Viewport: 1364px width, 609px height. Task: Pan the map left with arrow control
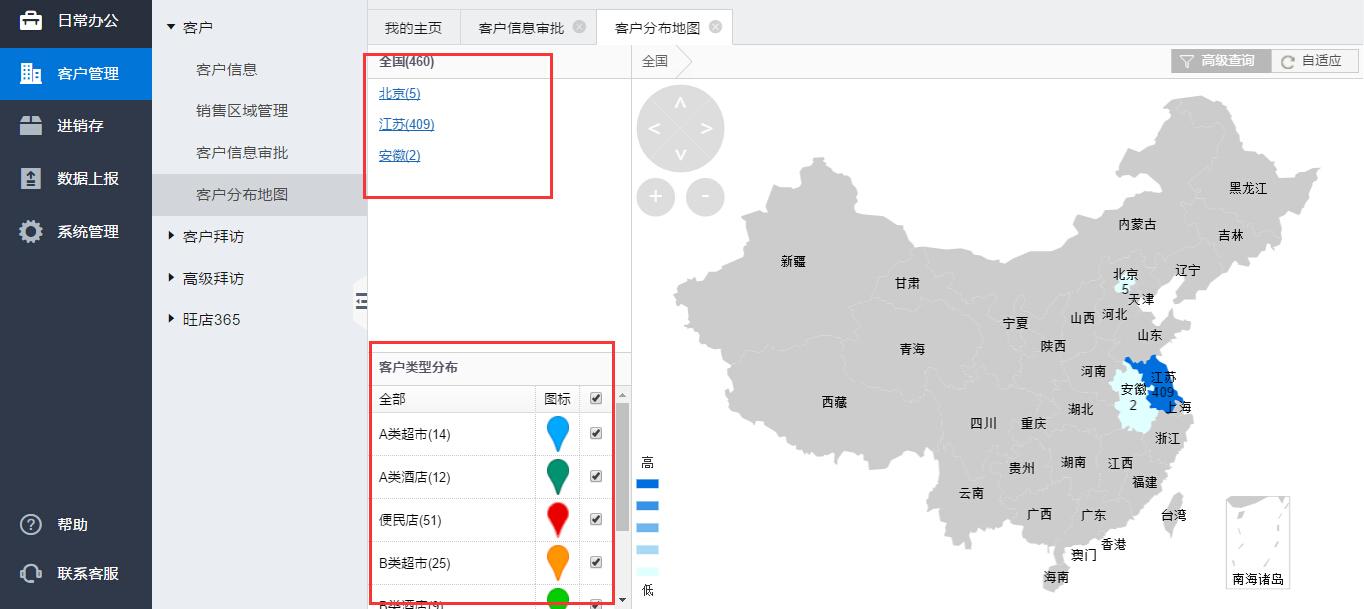654,129
